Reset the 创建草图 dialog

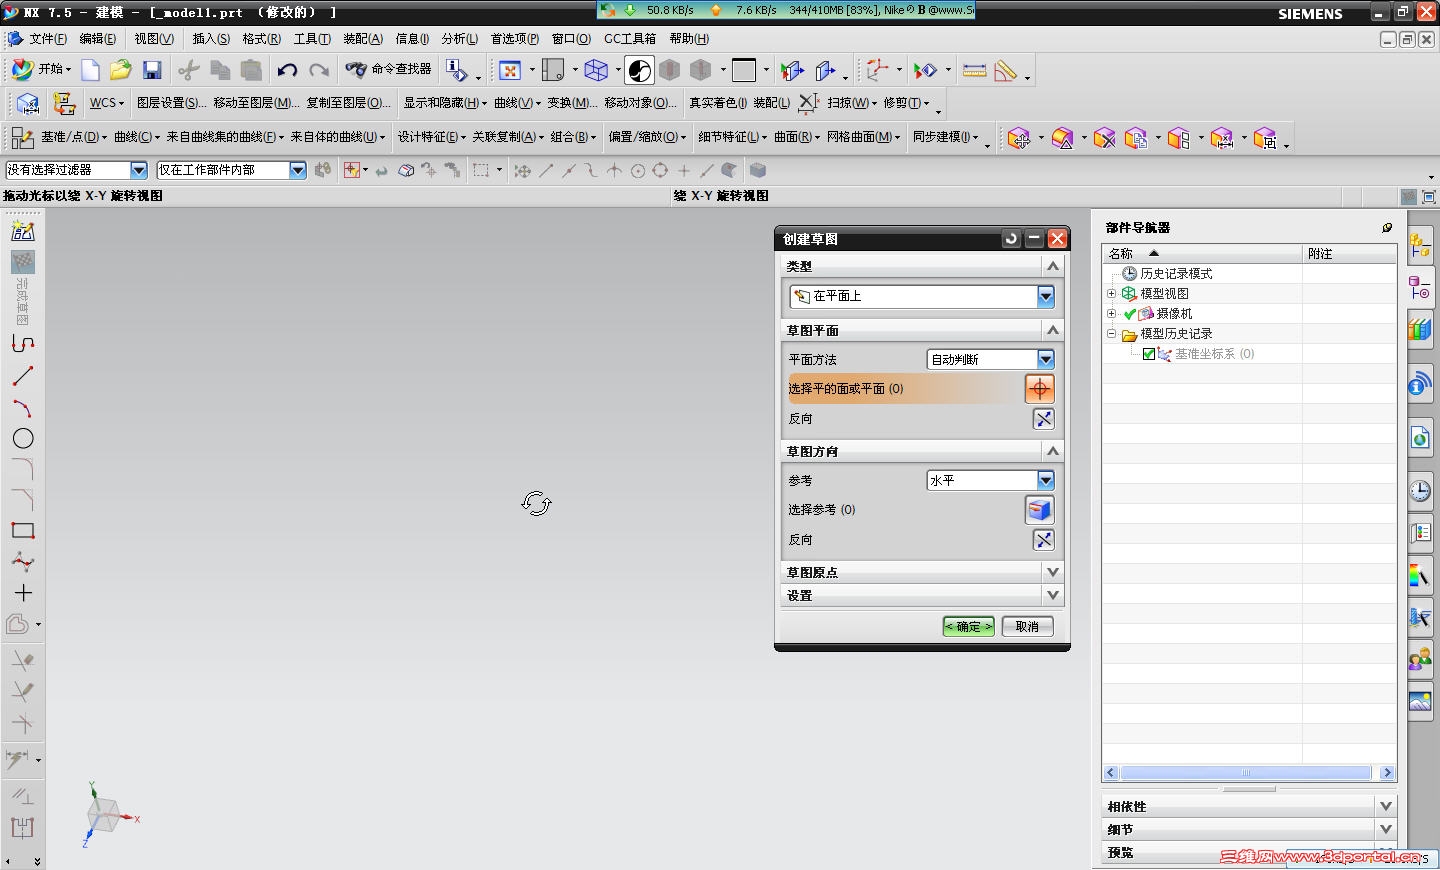(1011, 238)
